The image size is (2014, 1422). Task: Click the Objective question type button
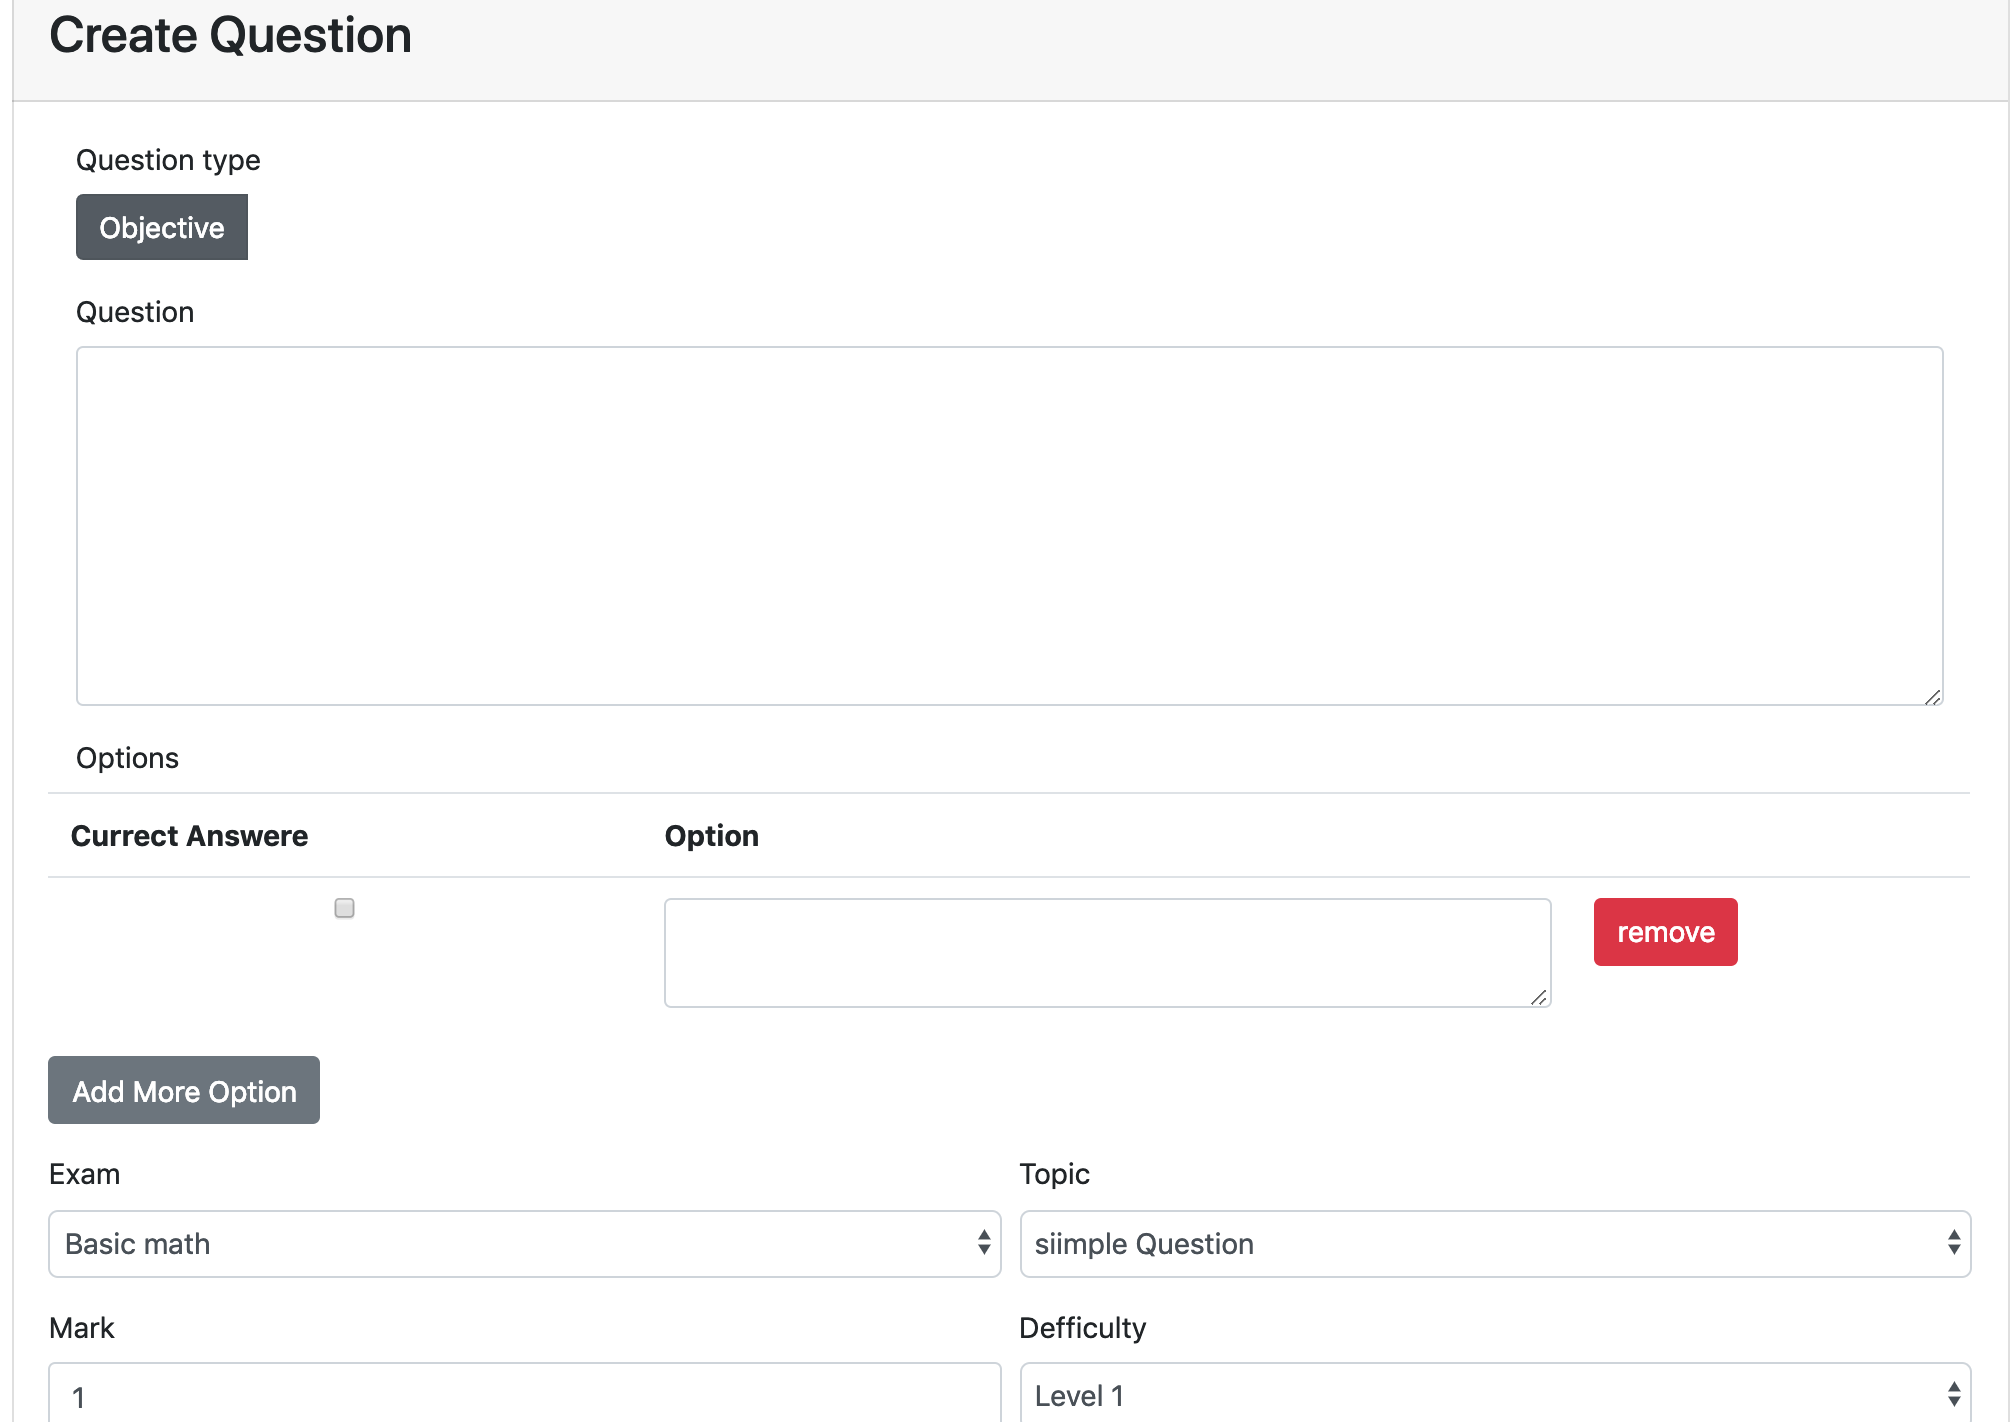[162, 227]
